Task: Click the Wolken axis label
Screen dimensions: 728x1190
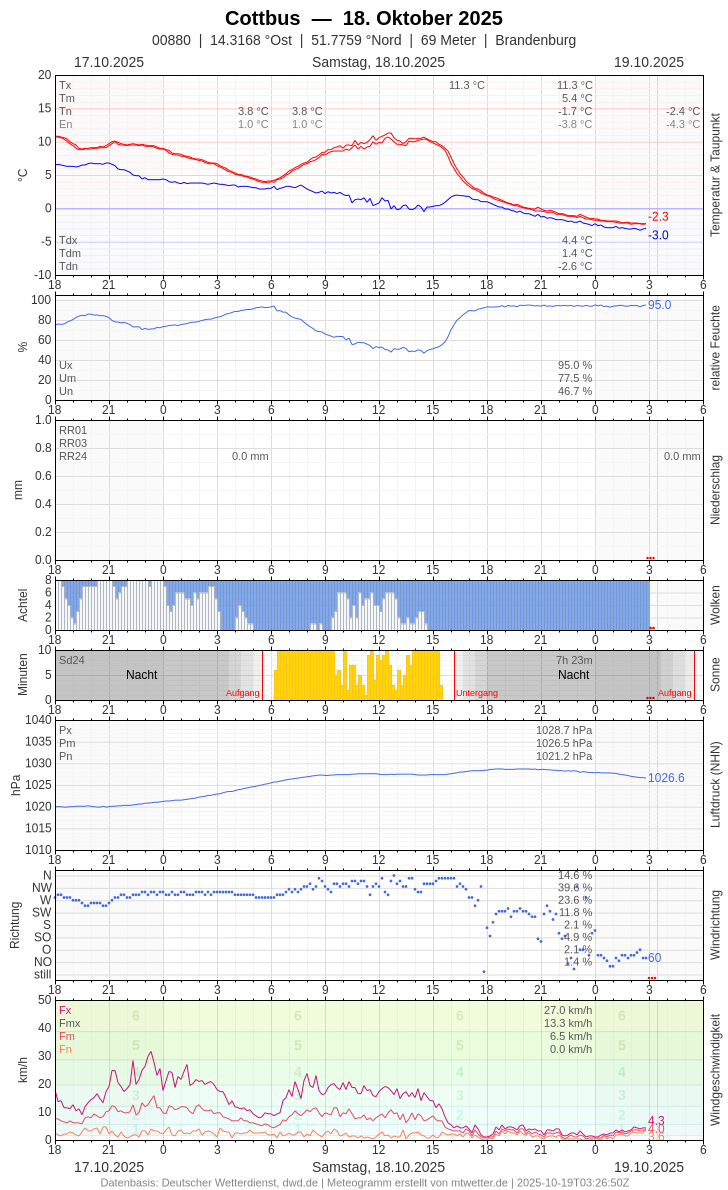Action: 715,605
